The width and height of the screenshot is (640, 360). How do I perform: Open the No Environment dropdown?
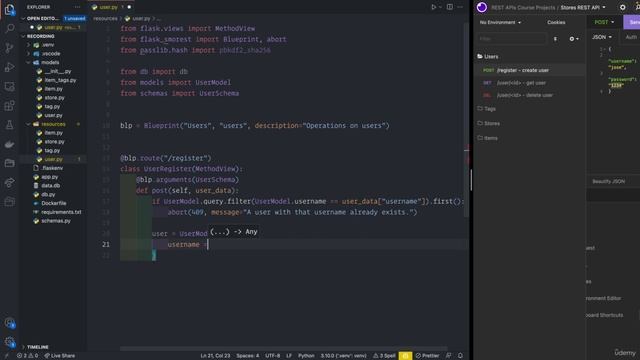pyautogui.click(x=500, y=22)
